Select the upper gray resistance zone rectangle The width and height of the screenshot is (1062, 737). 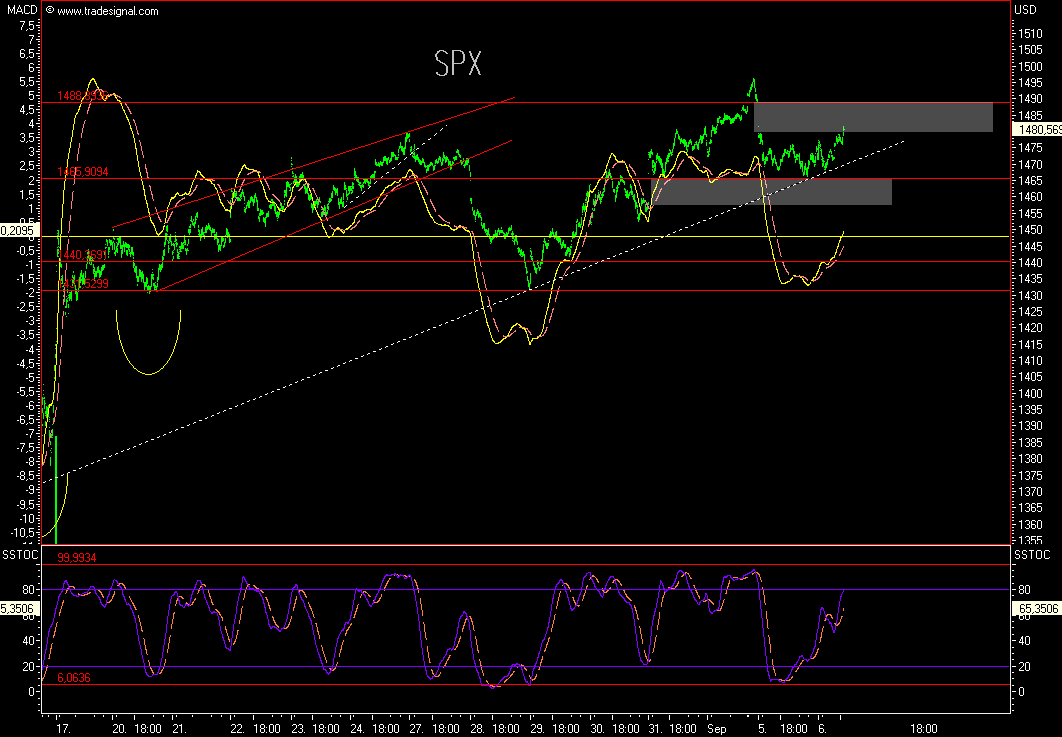coord(873,117)
